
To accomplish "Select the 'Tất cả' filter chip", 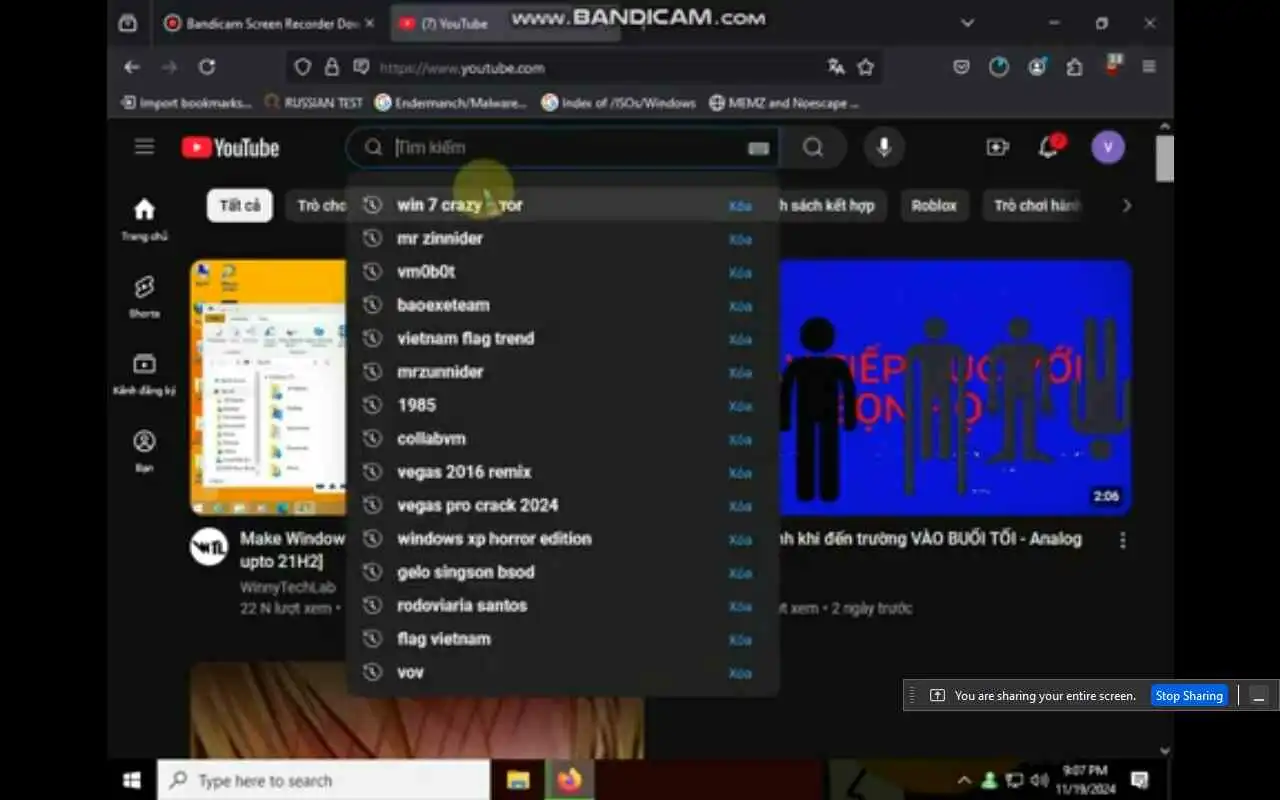I will (x=240, y=205).
